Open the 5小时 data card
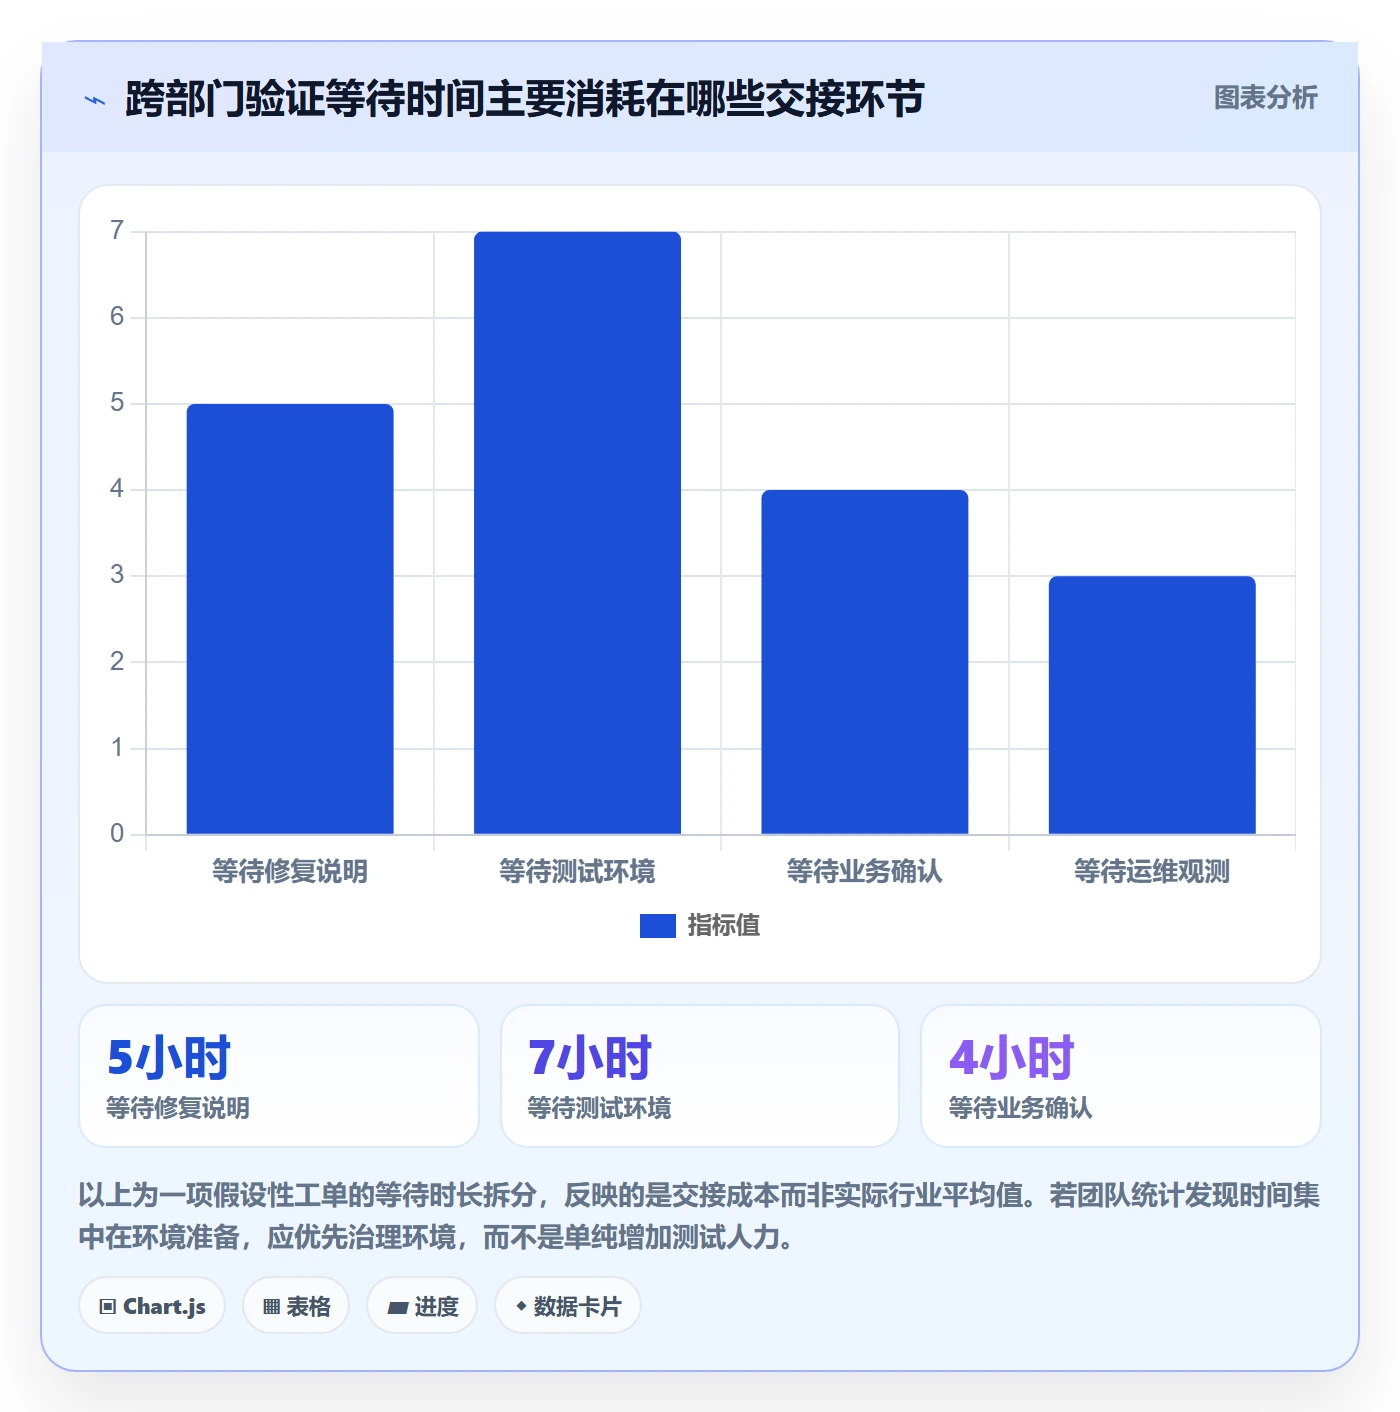1400x1412 pixels. point(279,1076)
